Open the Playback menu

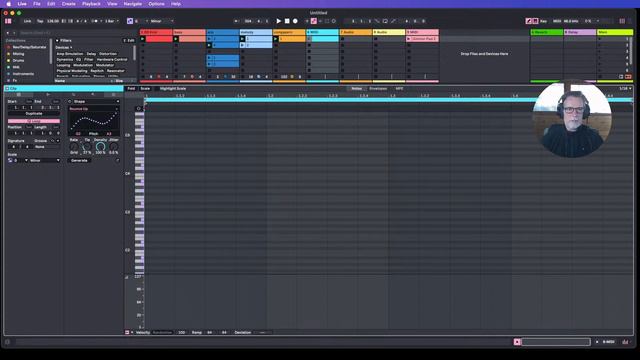coord(91,4)
